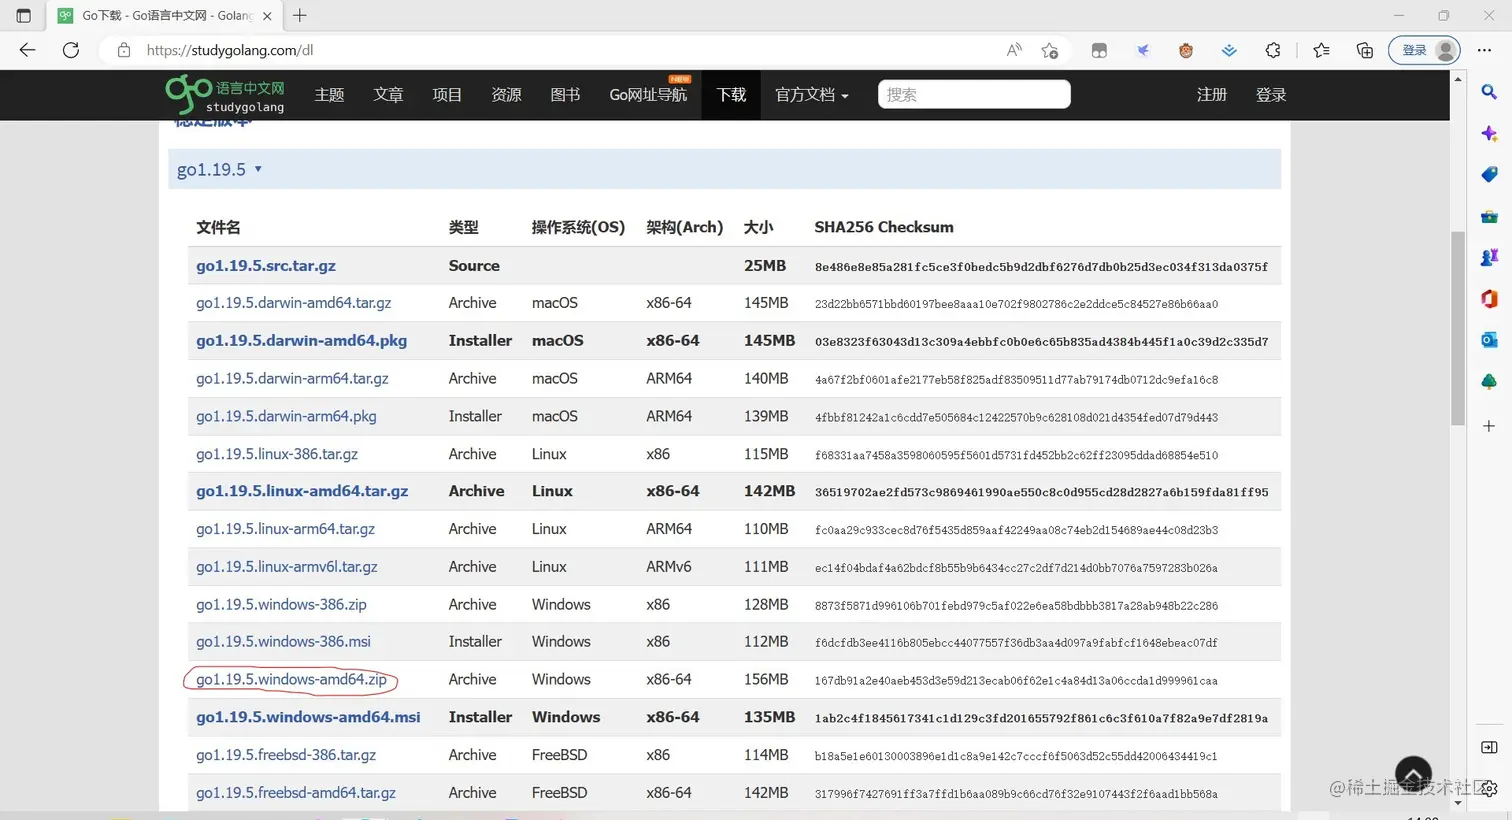Download go1.19.5.linux-arm64.tar.gz
The height and width of the screenshot is (820, 1512).
[285, 529]
